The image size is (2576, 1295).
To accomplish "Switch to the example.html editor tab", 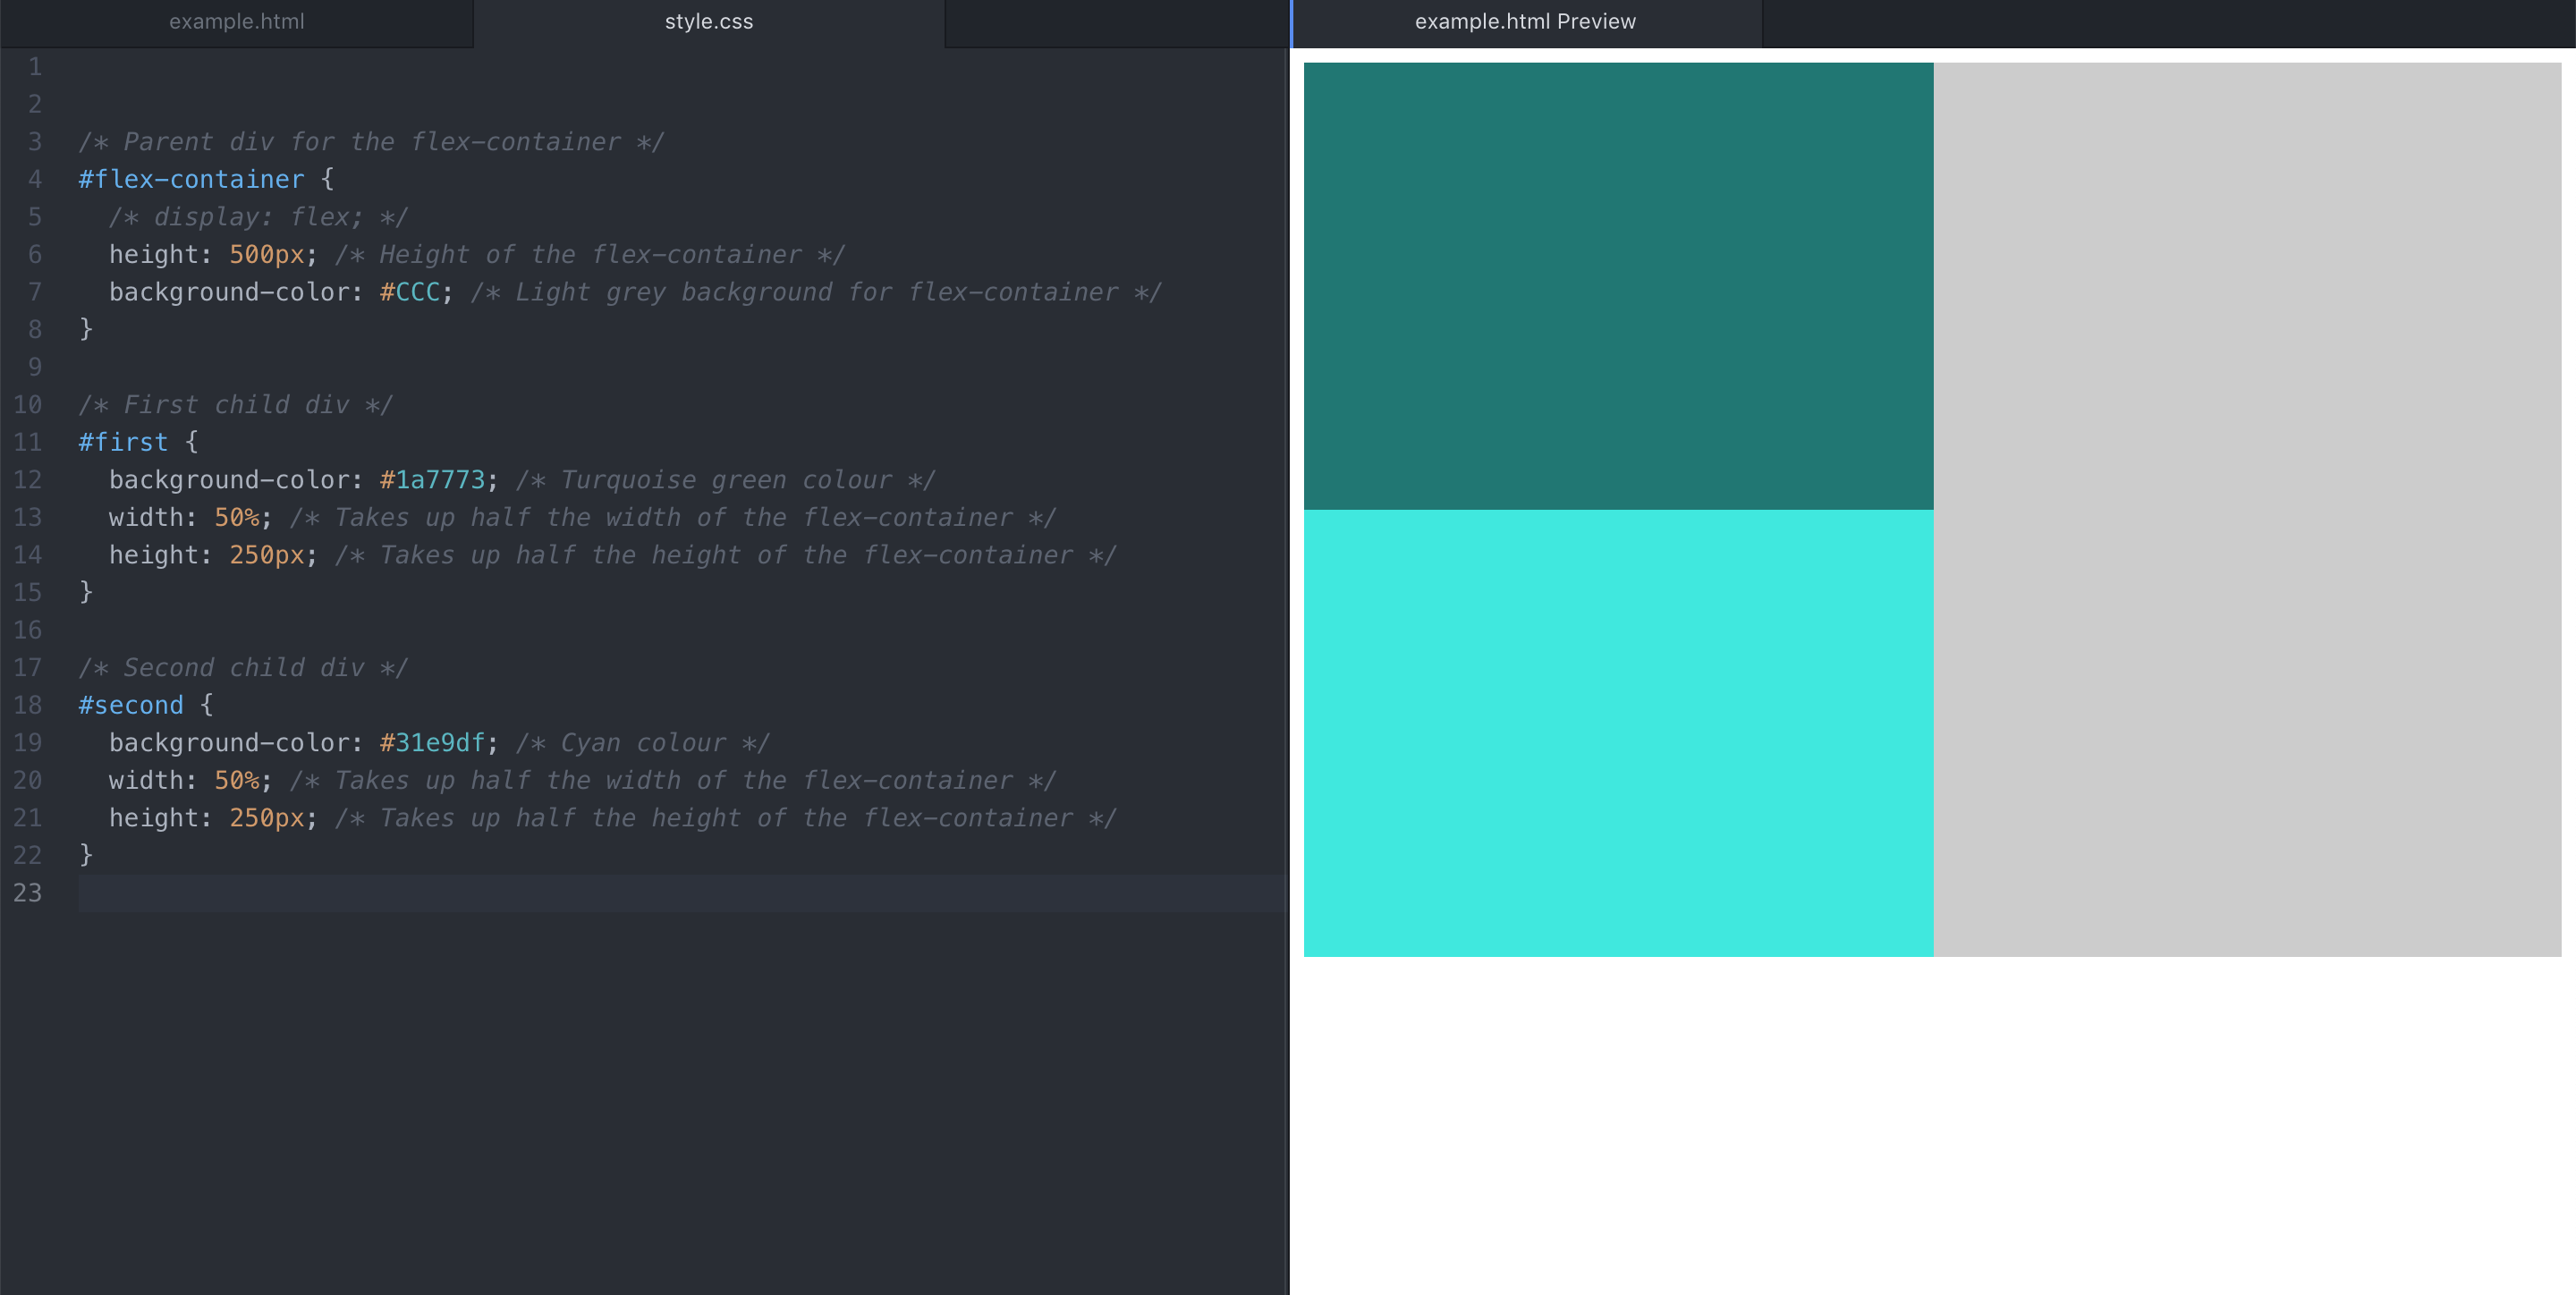I will [236, 22].
